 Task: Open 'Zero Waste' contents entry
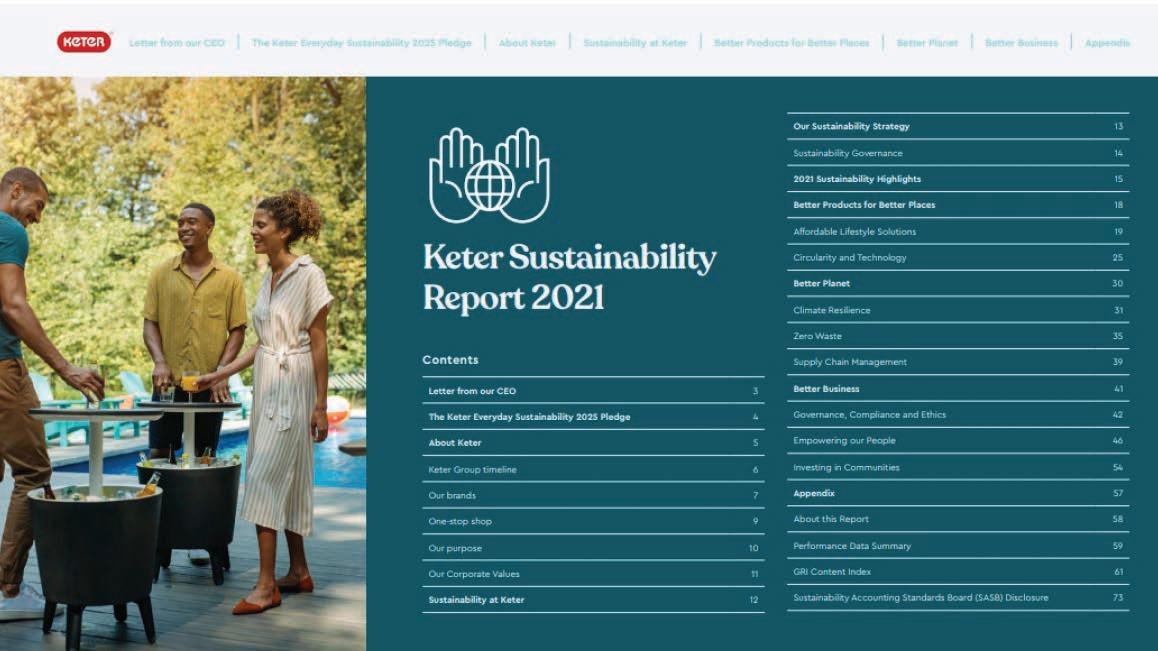point(958,335)
